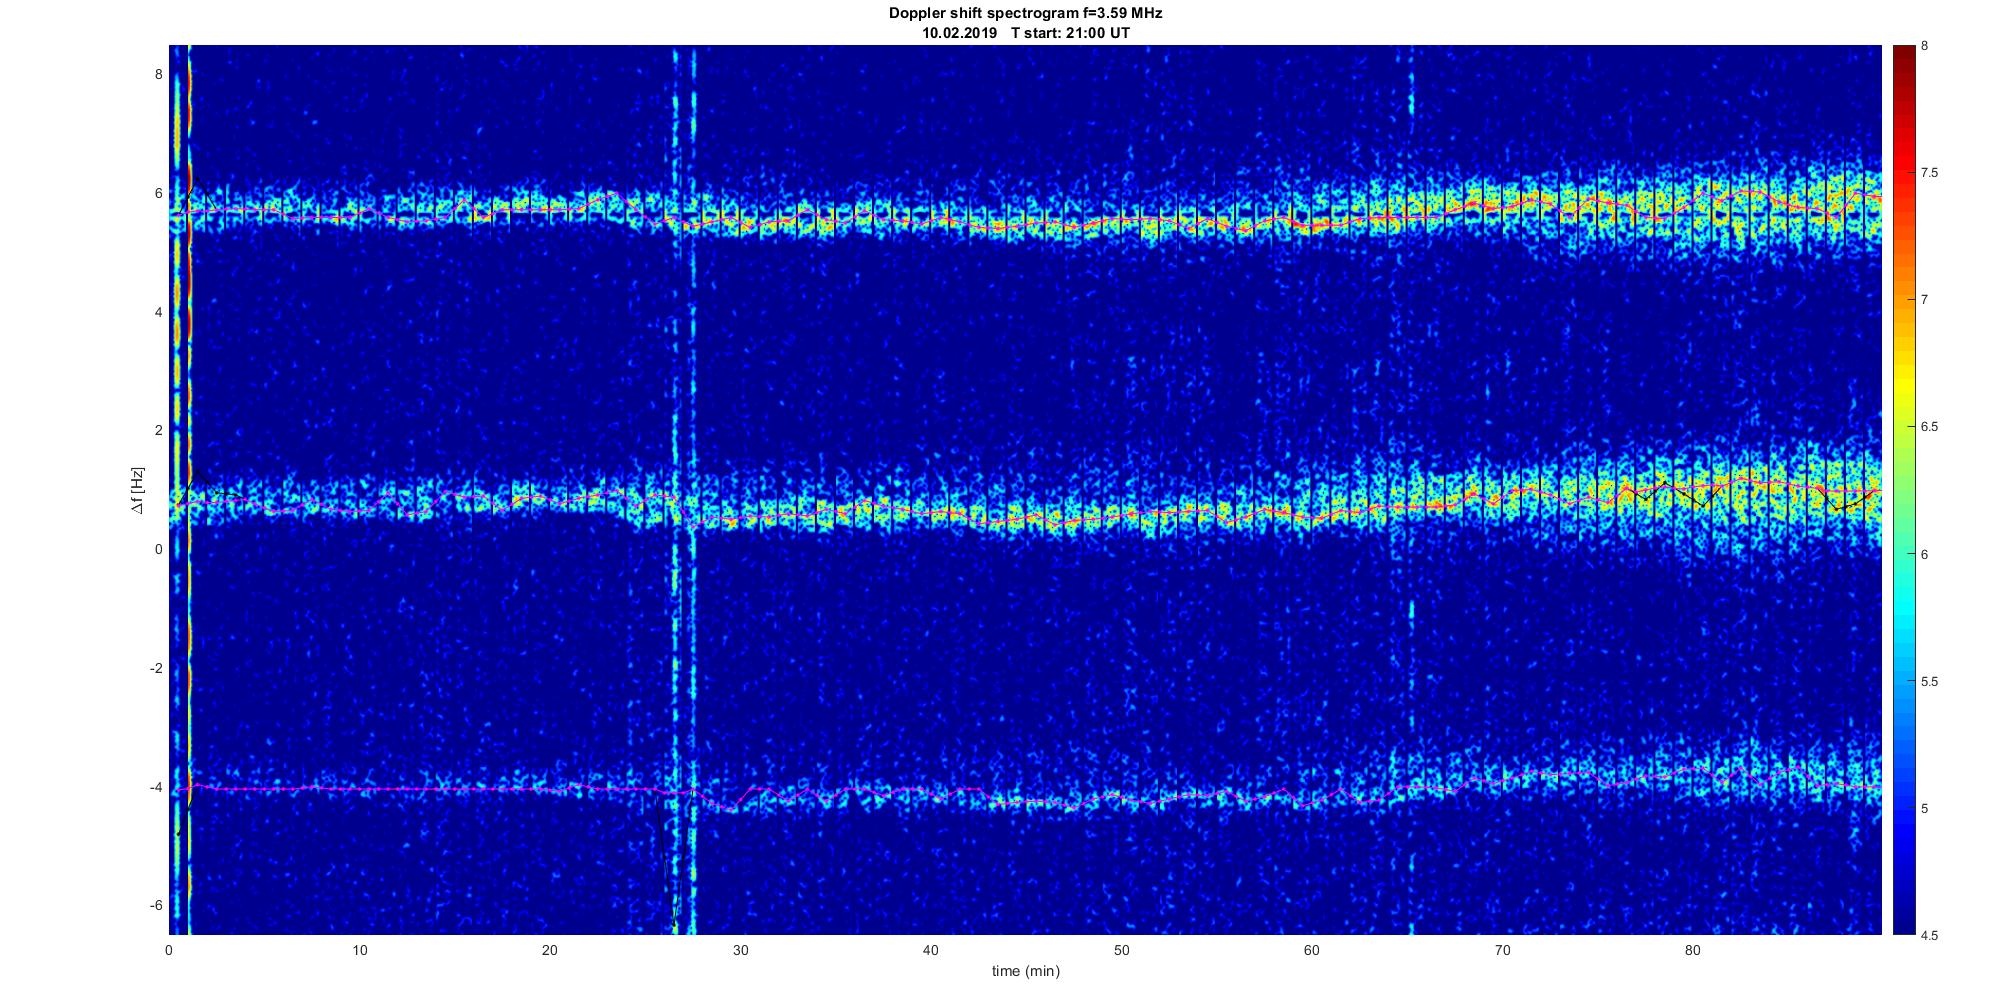
Task: Click y-axis tick label '4' on frequency axis
Action: (x=158, y=312)
